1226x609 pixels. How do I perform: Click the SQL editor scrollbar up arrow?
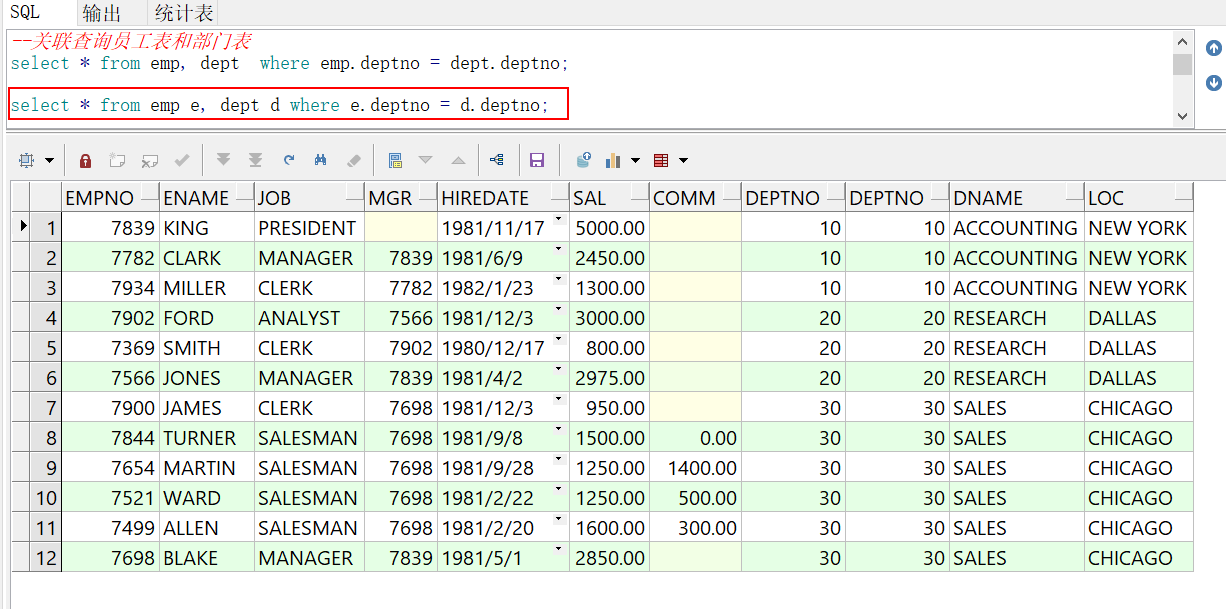tap(1183, 42)
